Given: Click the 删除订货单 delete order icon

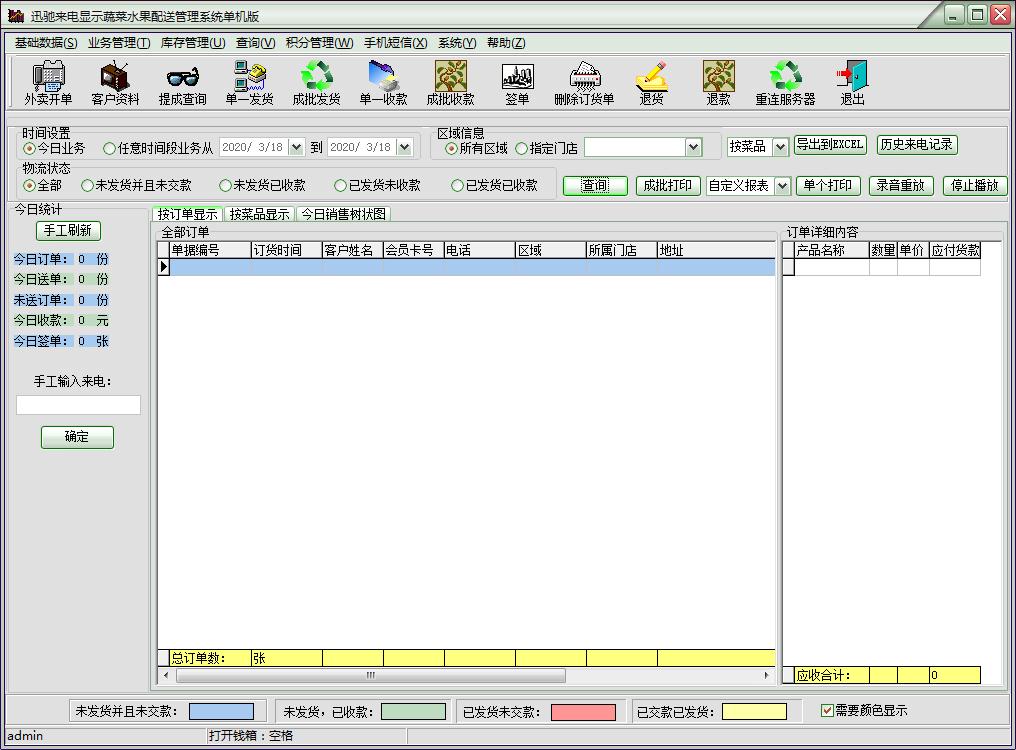Looking at the screenshot, I should pos(584,83).
